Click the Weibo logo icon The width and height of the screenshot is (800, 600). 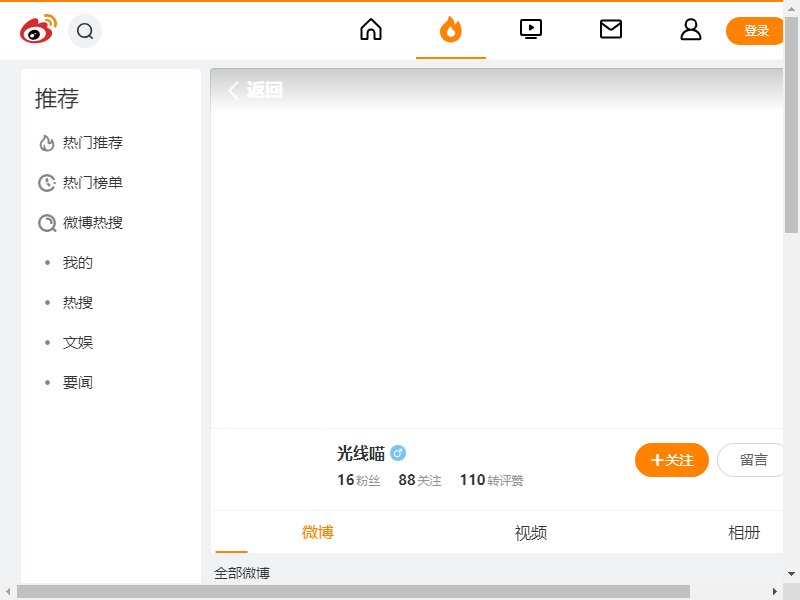tap(38, 29)
